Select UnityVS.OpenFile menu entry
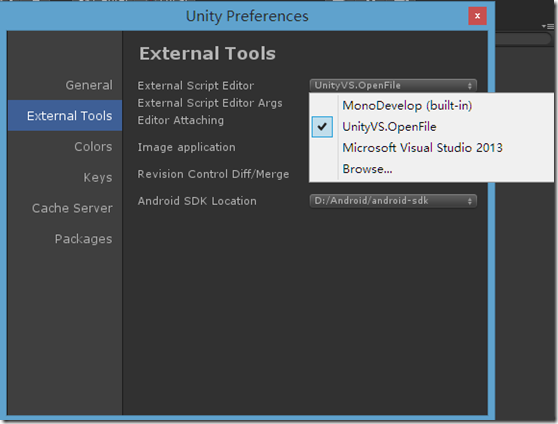 (x=389, y=127)
